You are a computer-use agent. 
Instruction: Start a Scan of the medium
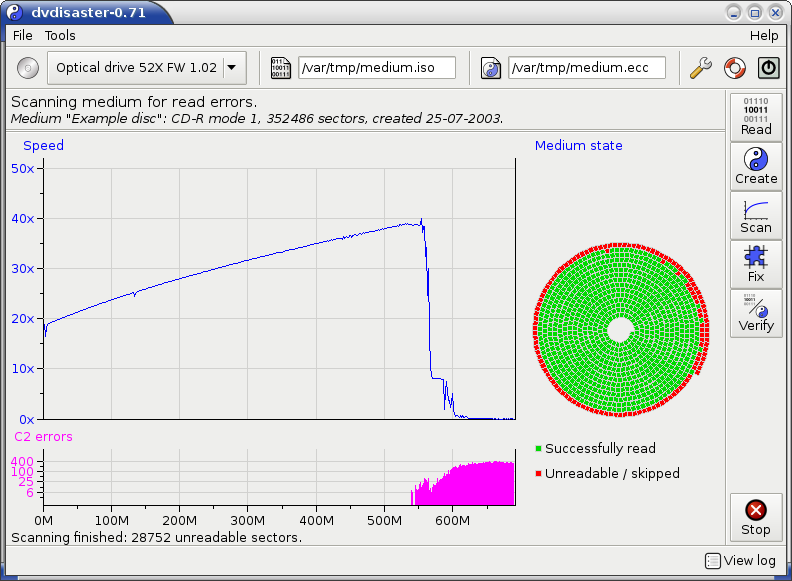756,214
